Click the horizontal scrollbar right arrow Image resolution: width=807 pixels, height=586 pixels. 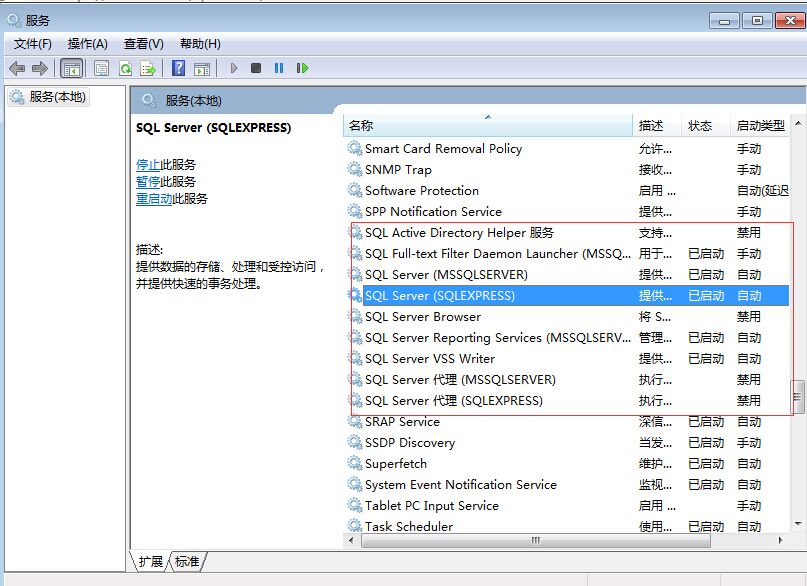(781, 540)
